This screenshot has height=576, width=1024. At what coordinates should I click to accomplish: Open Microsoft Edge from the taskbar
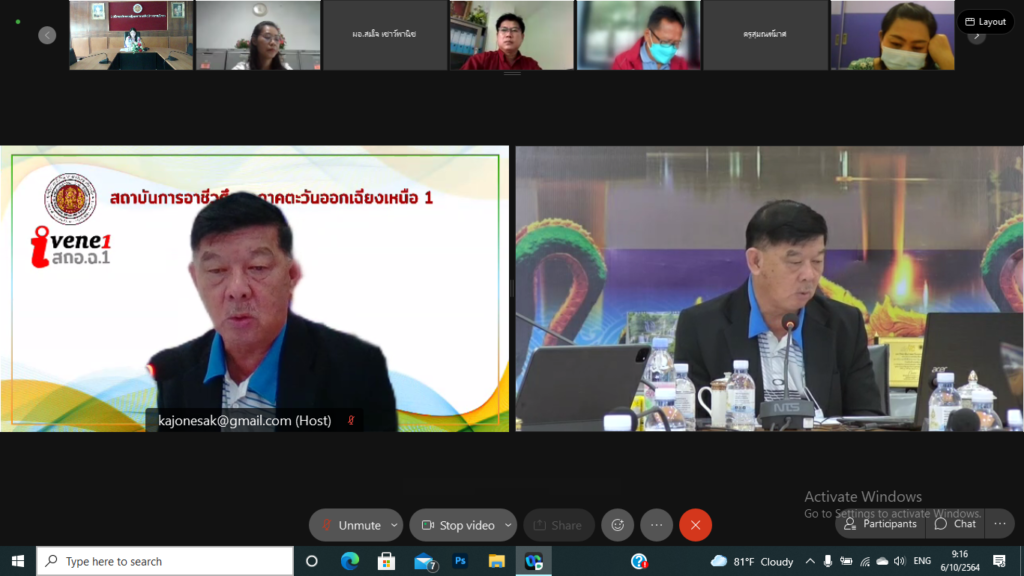coord(349,561)
